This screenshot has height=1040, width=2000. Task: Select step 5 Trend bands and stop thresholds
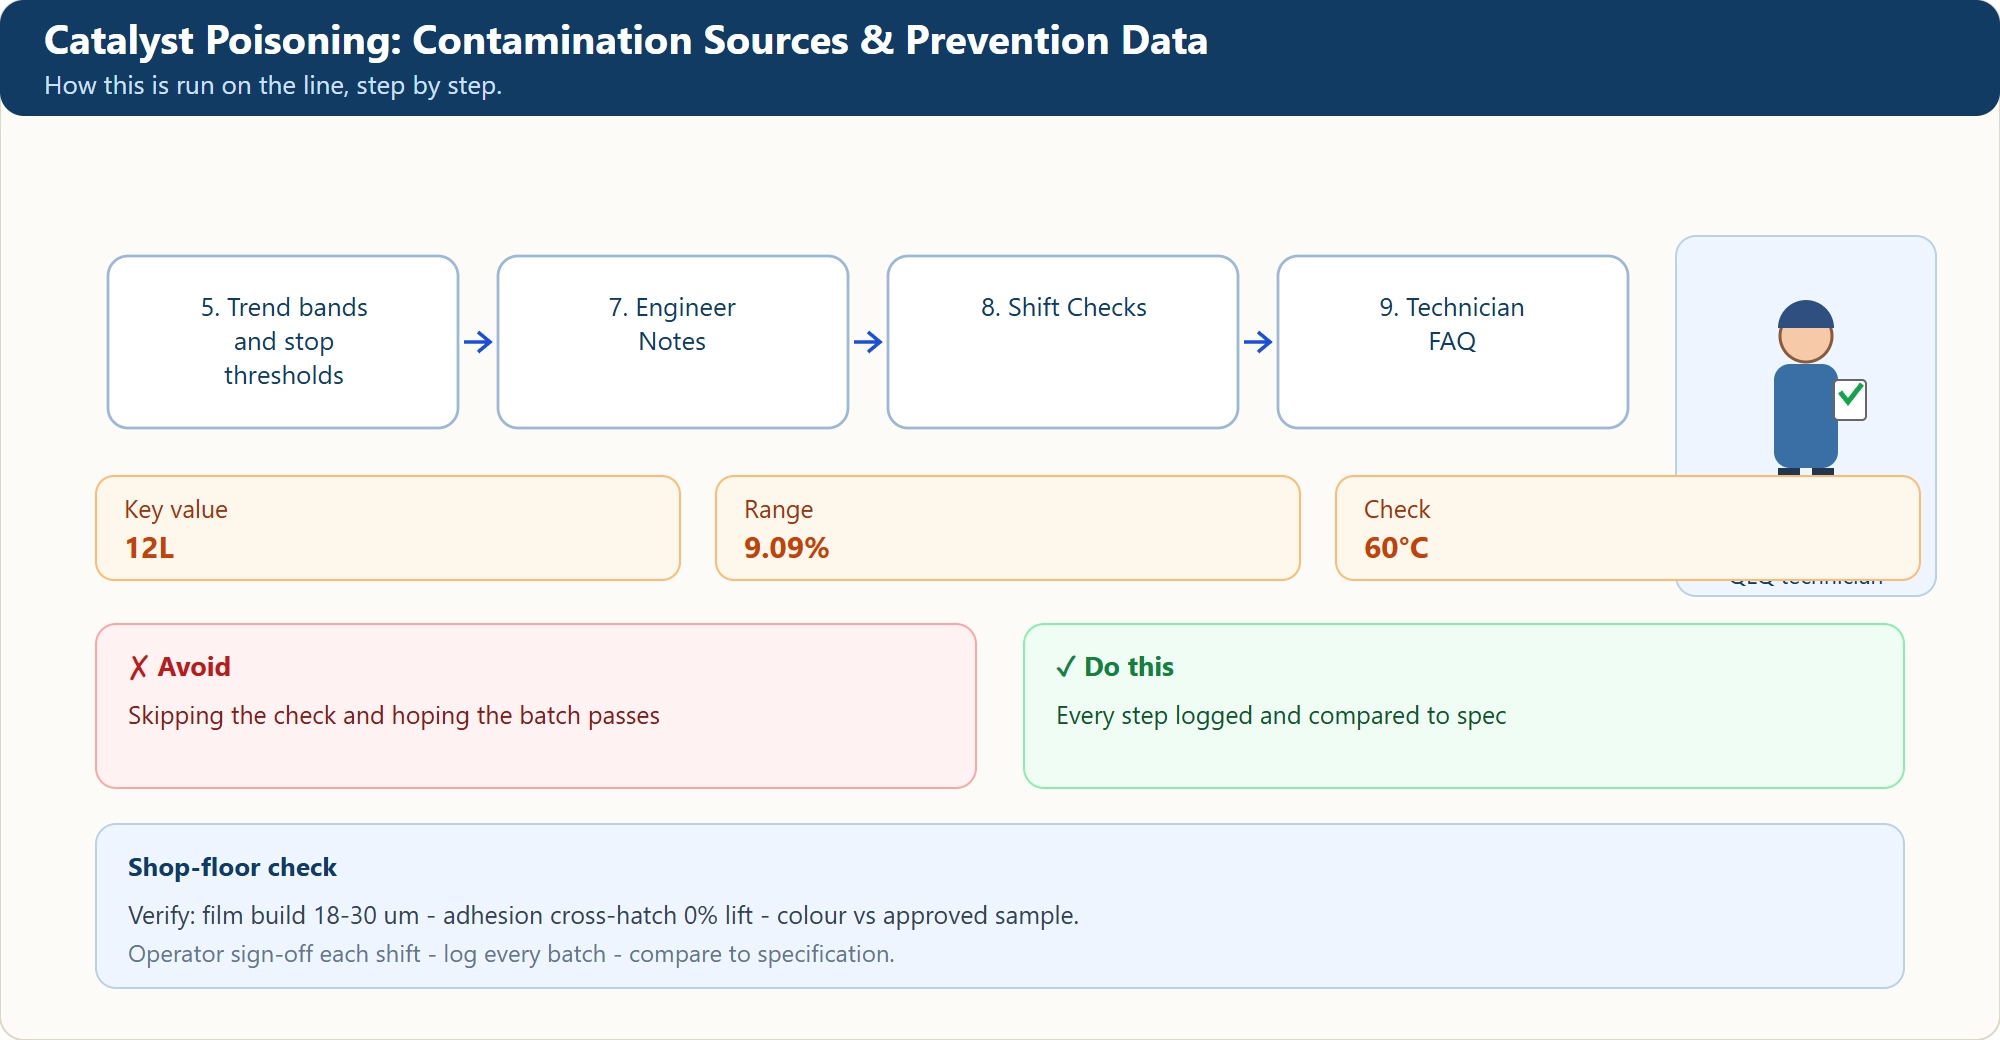coord(283,342)
